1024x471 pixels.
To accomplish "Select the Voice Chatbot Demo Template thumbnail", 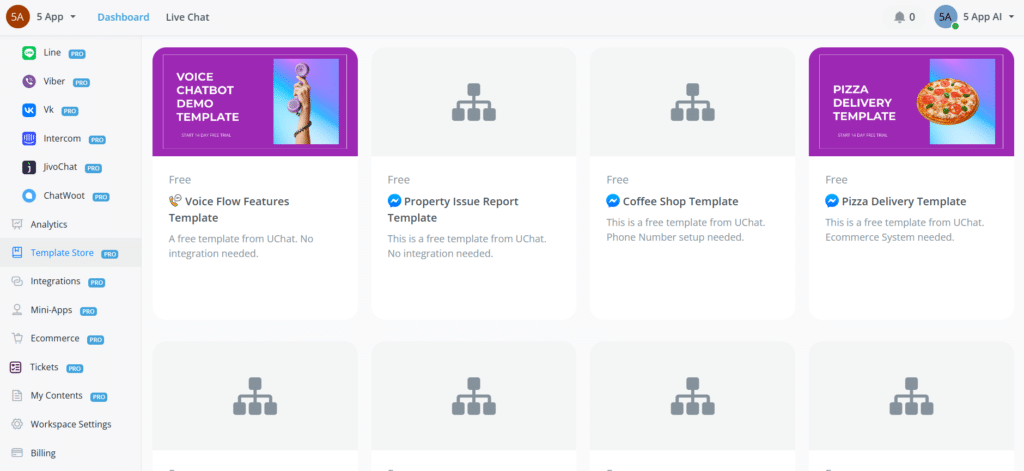I will point(255,102).
